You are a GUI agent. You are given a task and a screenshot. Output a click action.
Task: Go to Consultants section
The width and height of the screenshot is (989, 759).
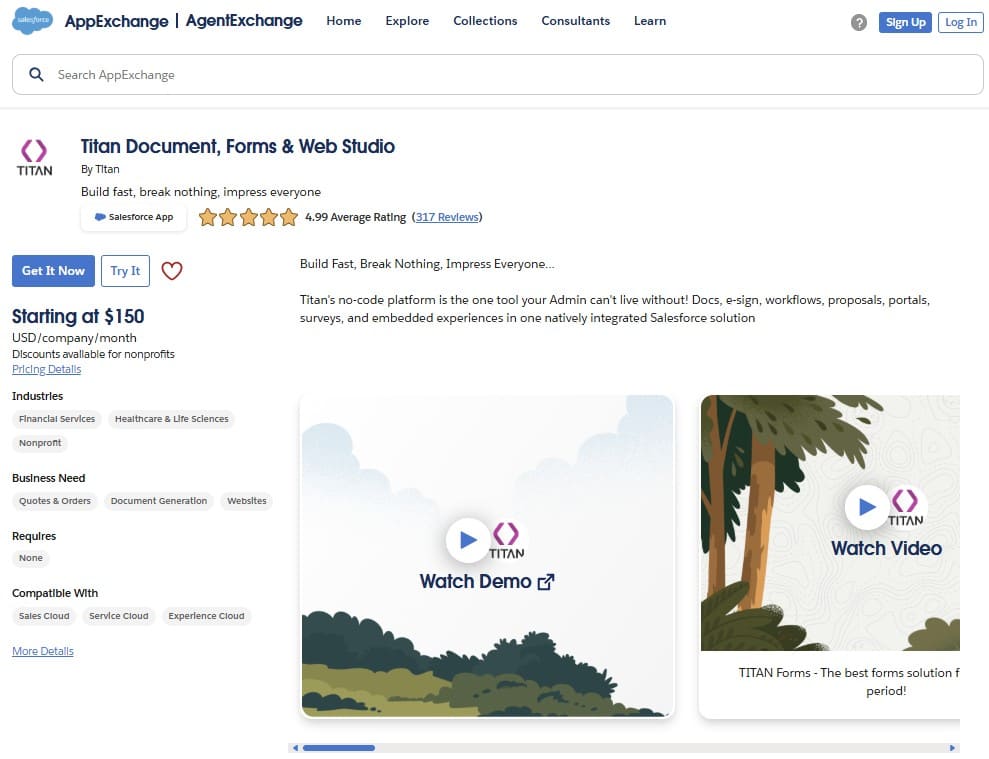click(575, 21)
